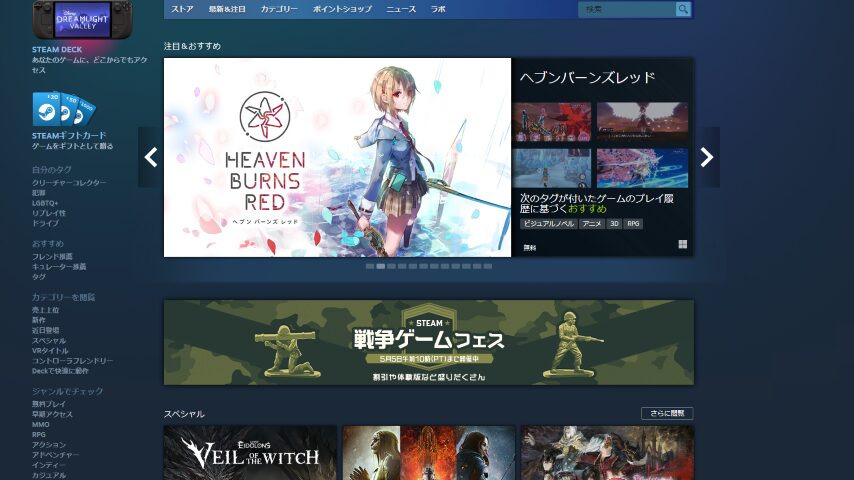Open the 最新&注目 menu
This screenshot has height=480, width=854.
pos(227,9)
